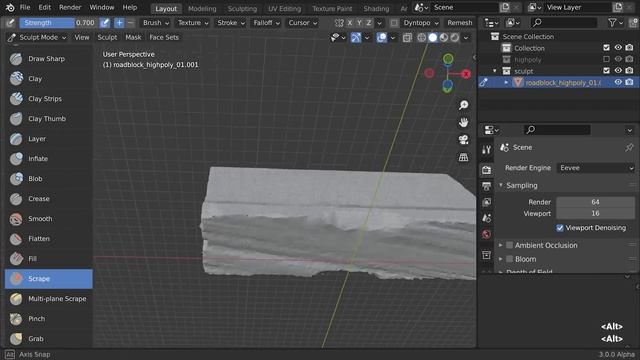The height and width of the screenshot is (360, 640).
Task: Select the Layer brush
Action: tap(49, 139)
